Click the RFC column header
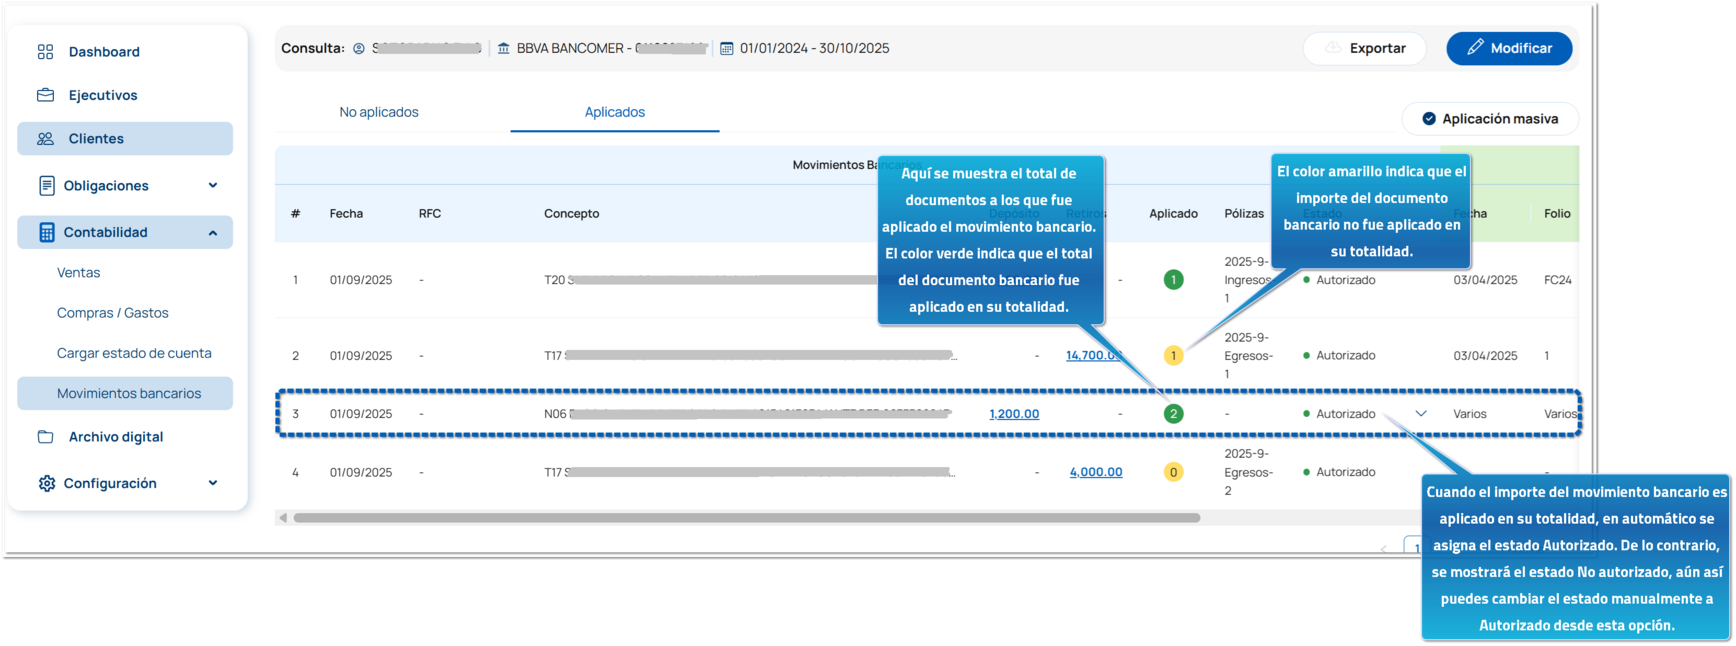Screen dimensions: 1736x646 click(x=430, y=214)
